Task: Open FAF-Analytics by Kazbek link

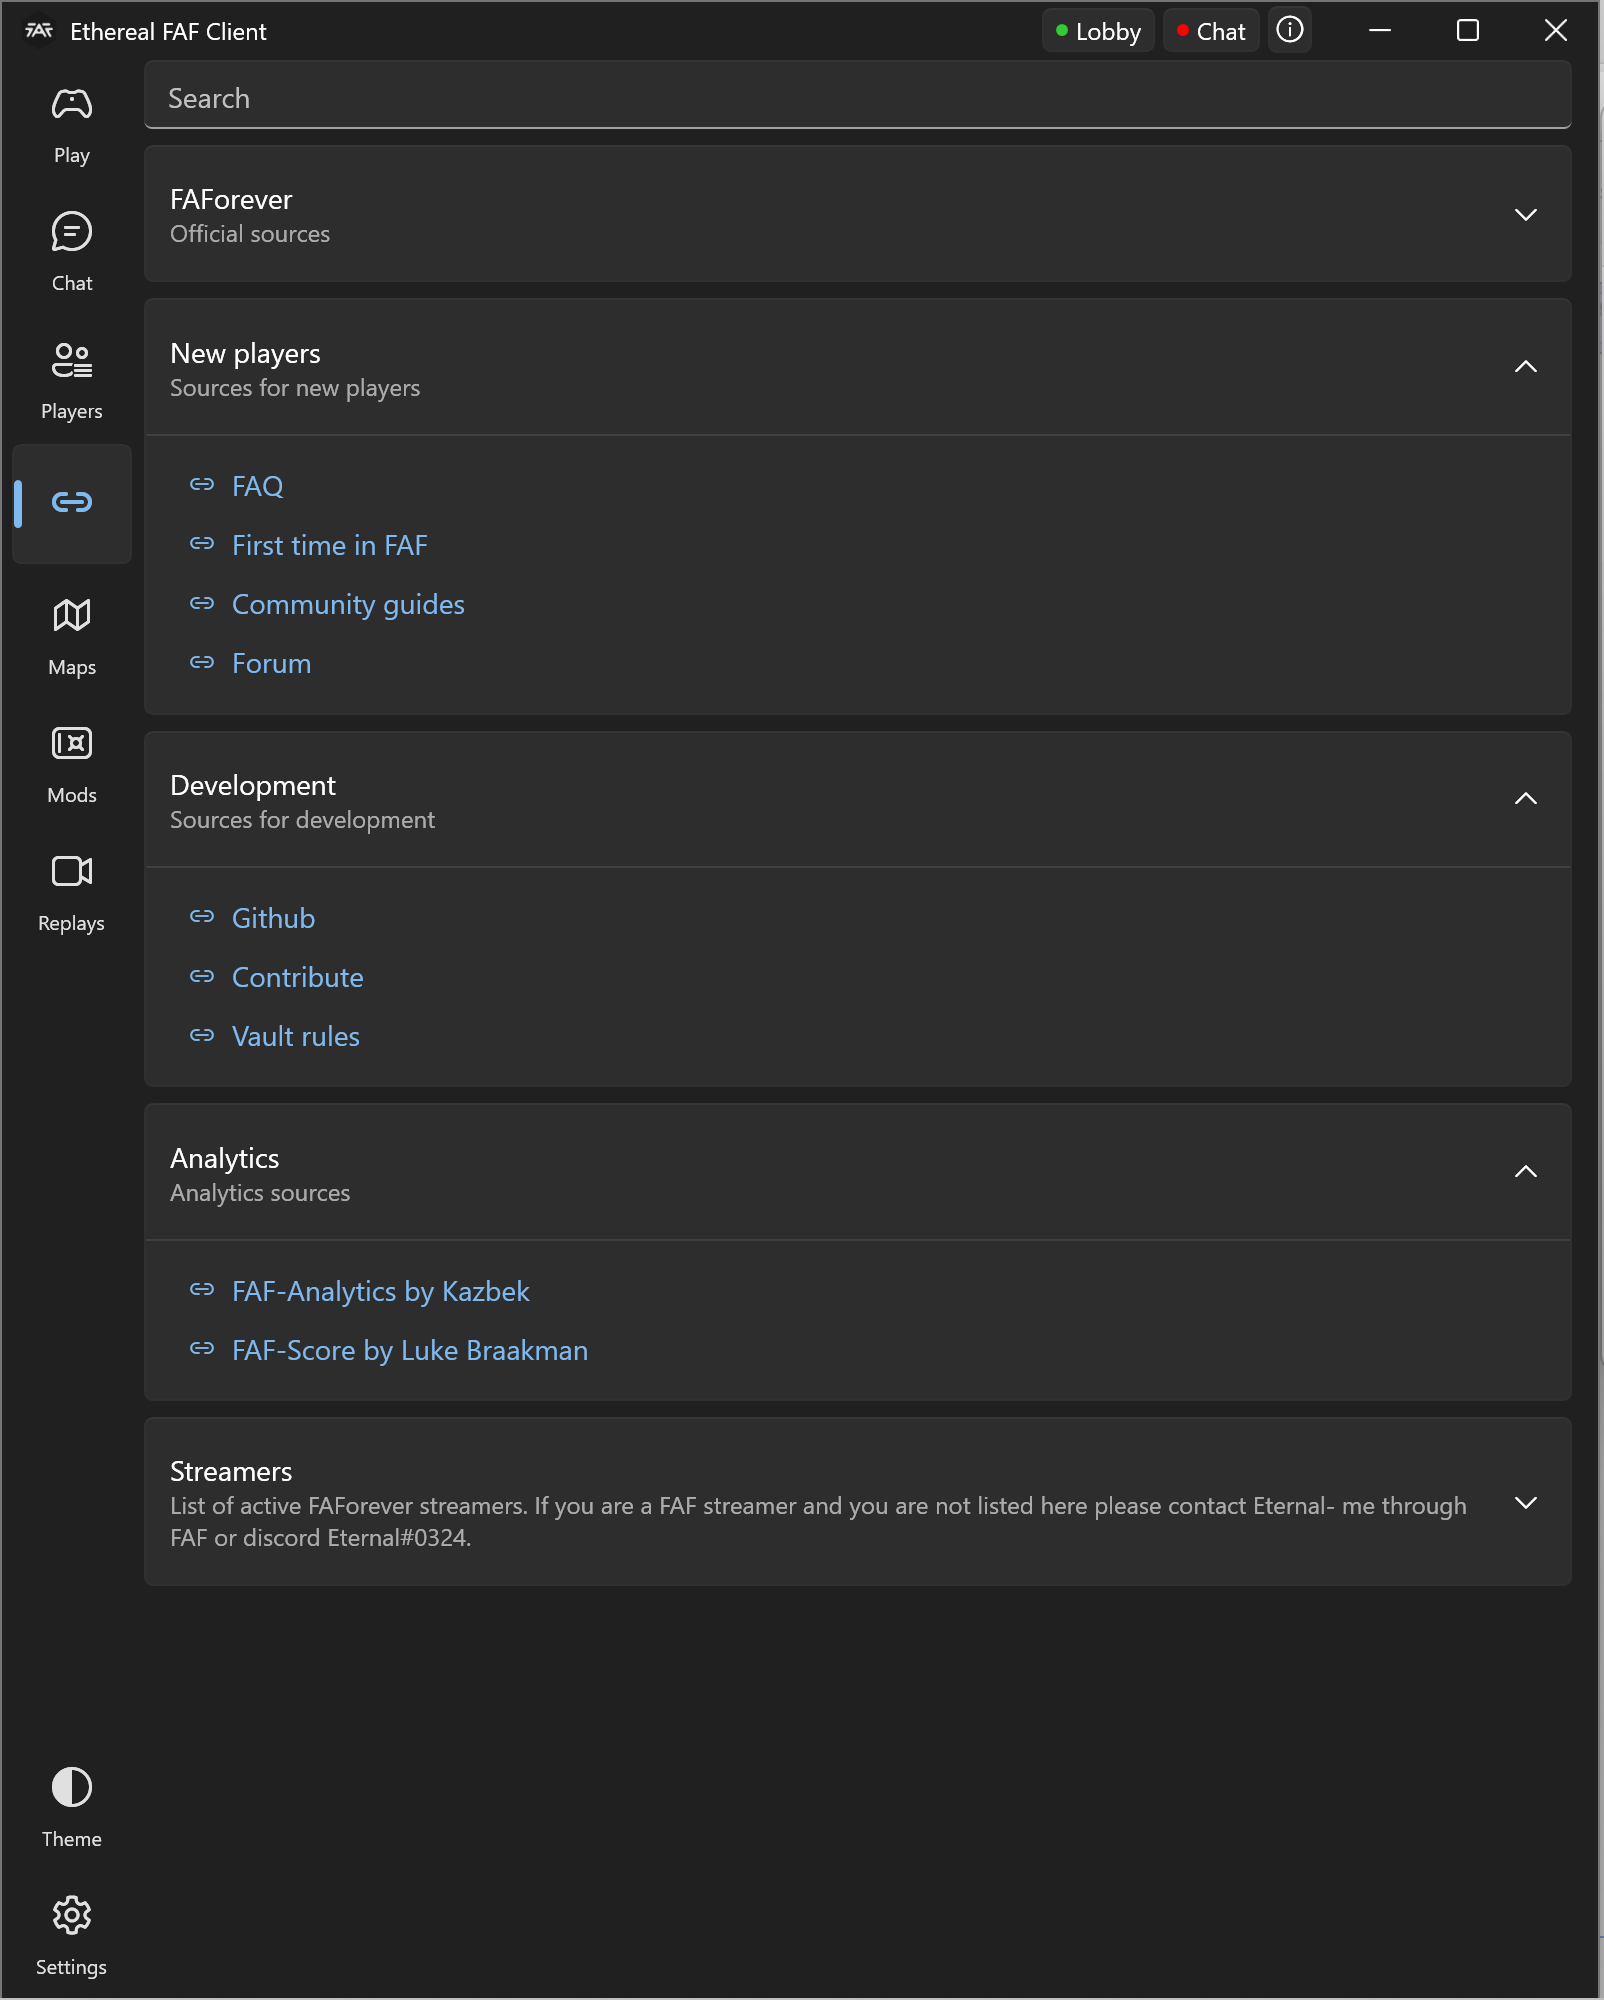Action: (380, 1291)
